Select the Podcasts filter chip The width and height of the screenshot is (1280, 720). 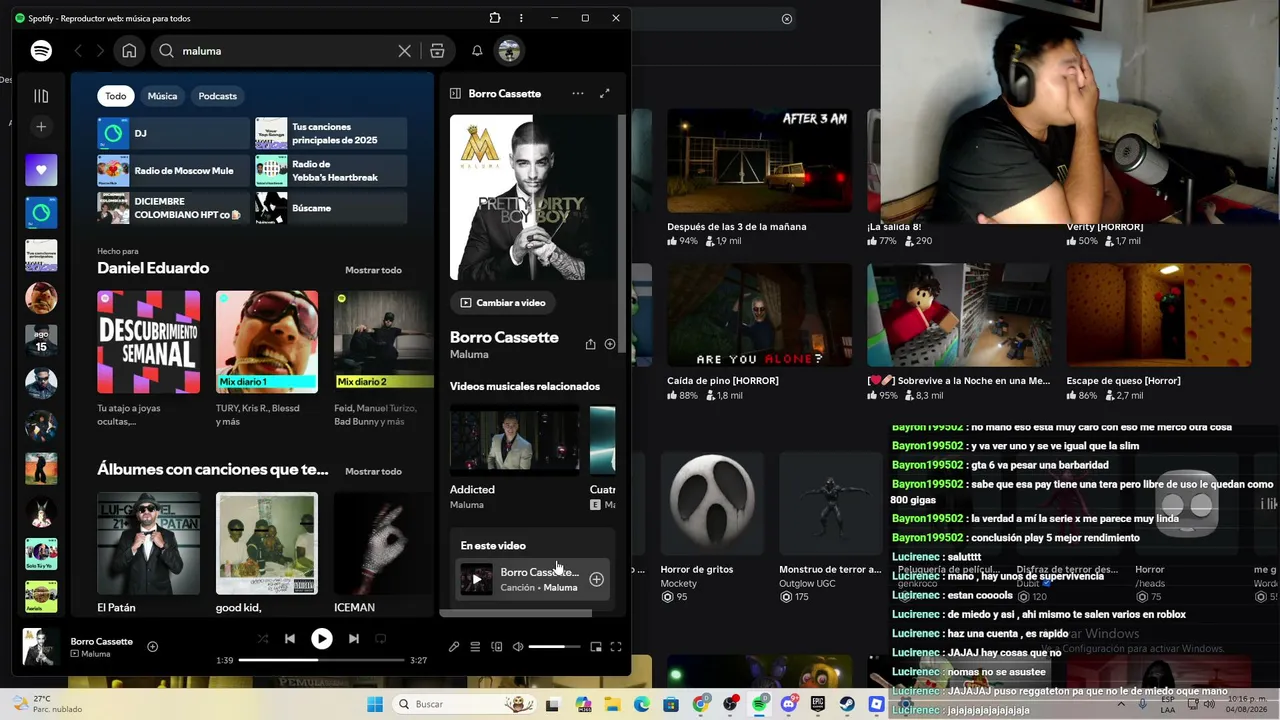(217, 96)
